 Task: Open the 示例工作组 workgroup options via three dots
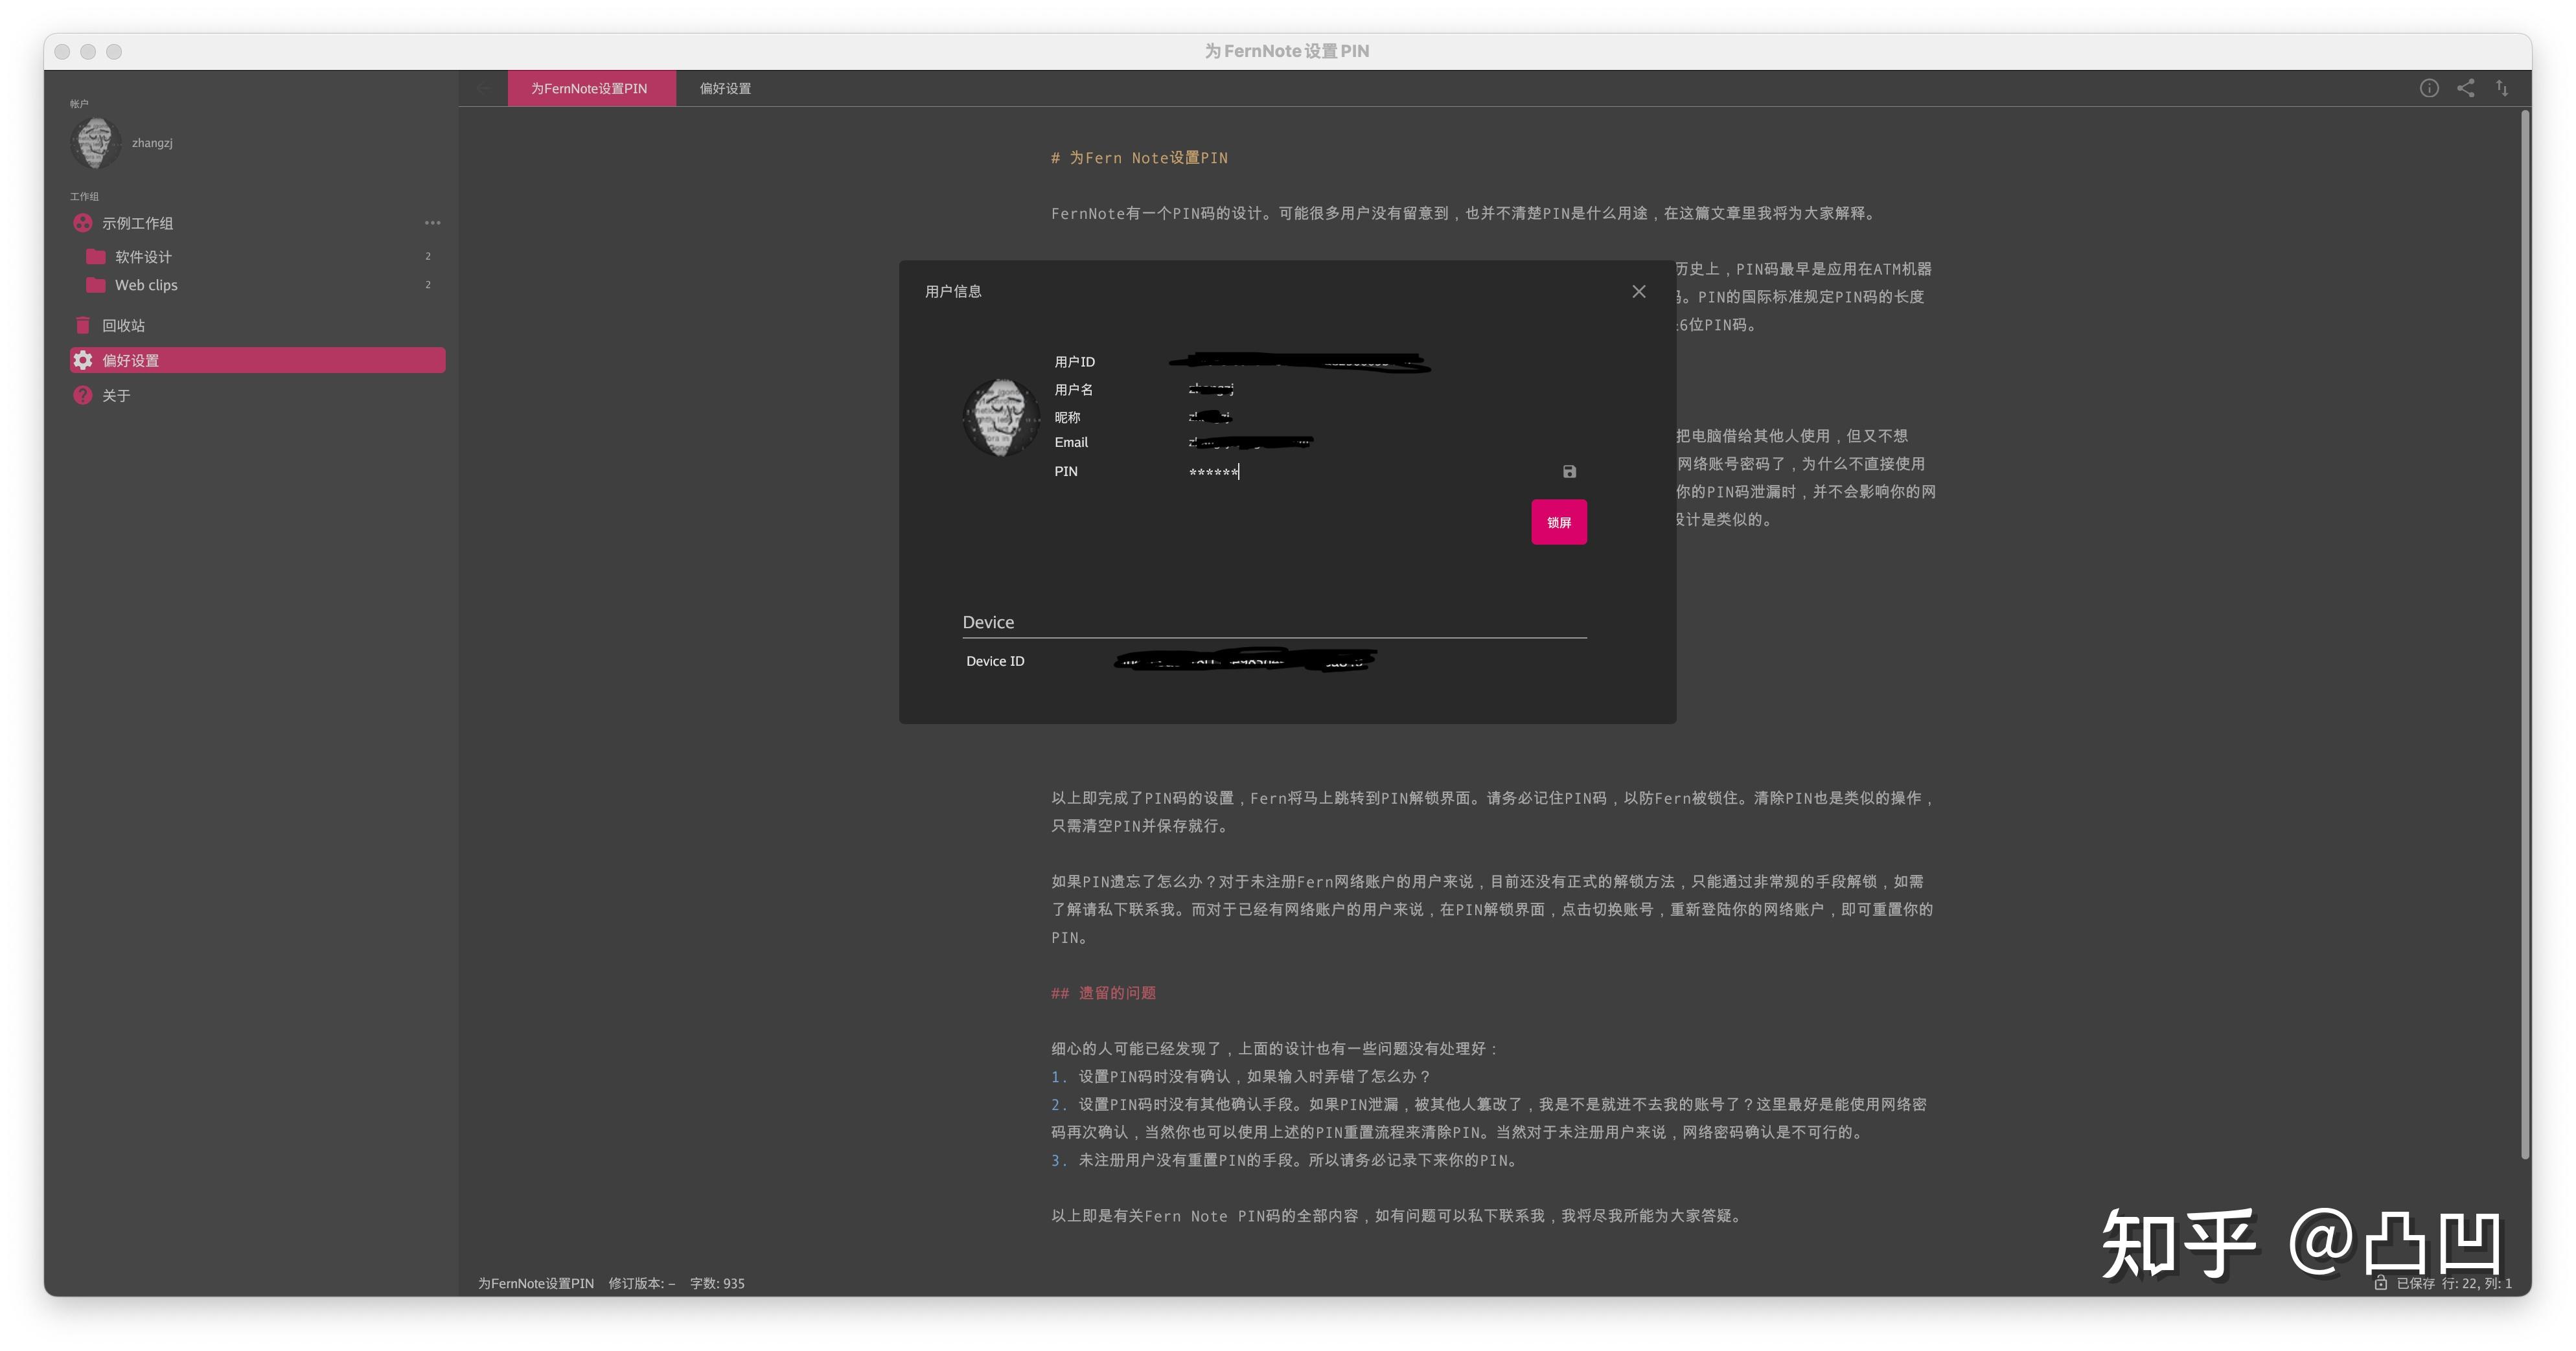(431, 222)
